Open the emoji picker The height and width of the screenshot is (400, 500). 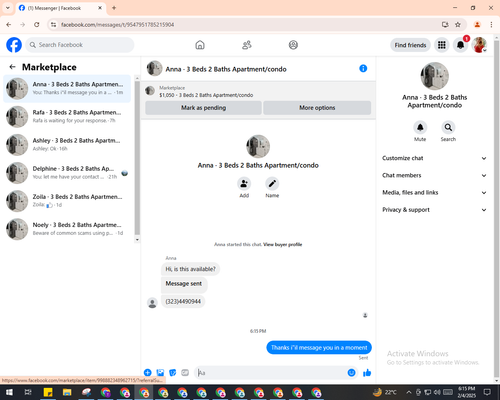pyautogui.click(x=351, y=373)
